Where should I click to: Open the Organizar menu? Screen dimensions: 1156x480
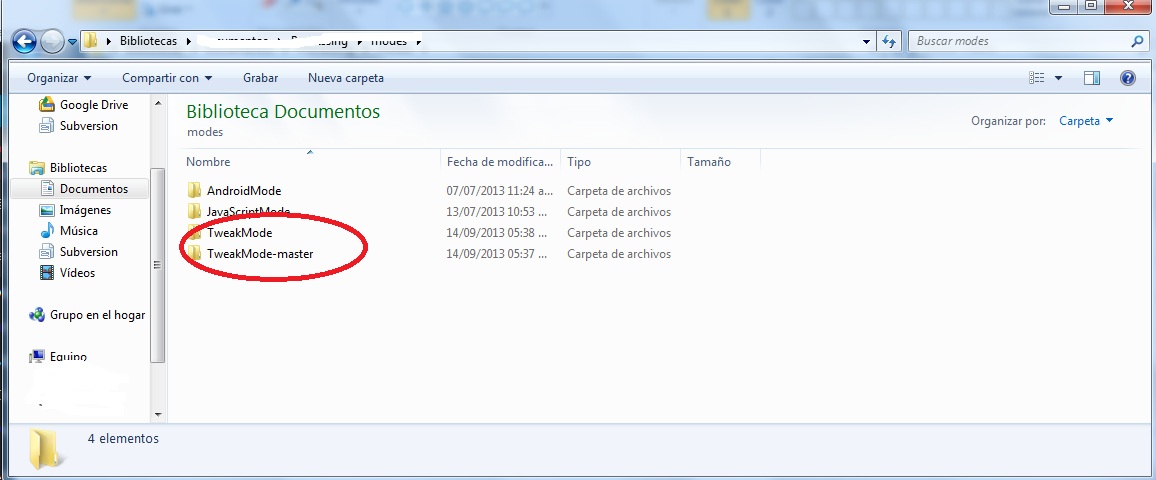tap(59, 78)
